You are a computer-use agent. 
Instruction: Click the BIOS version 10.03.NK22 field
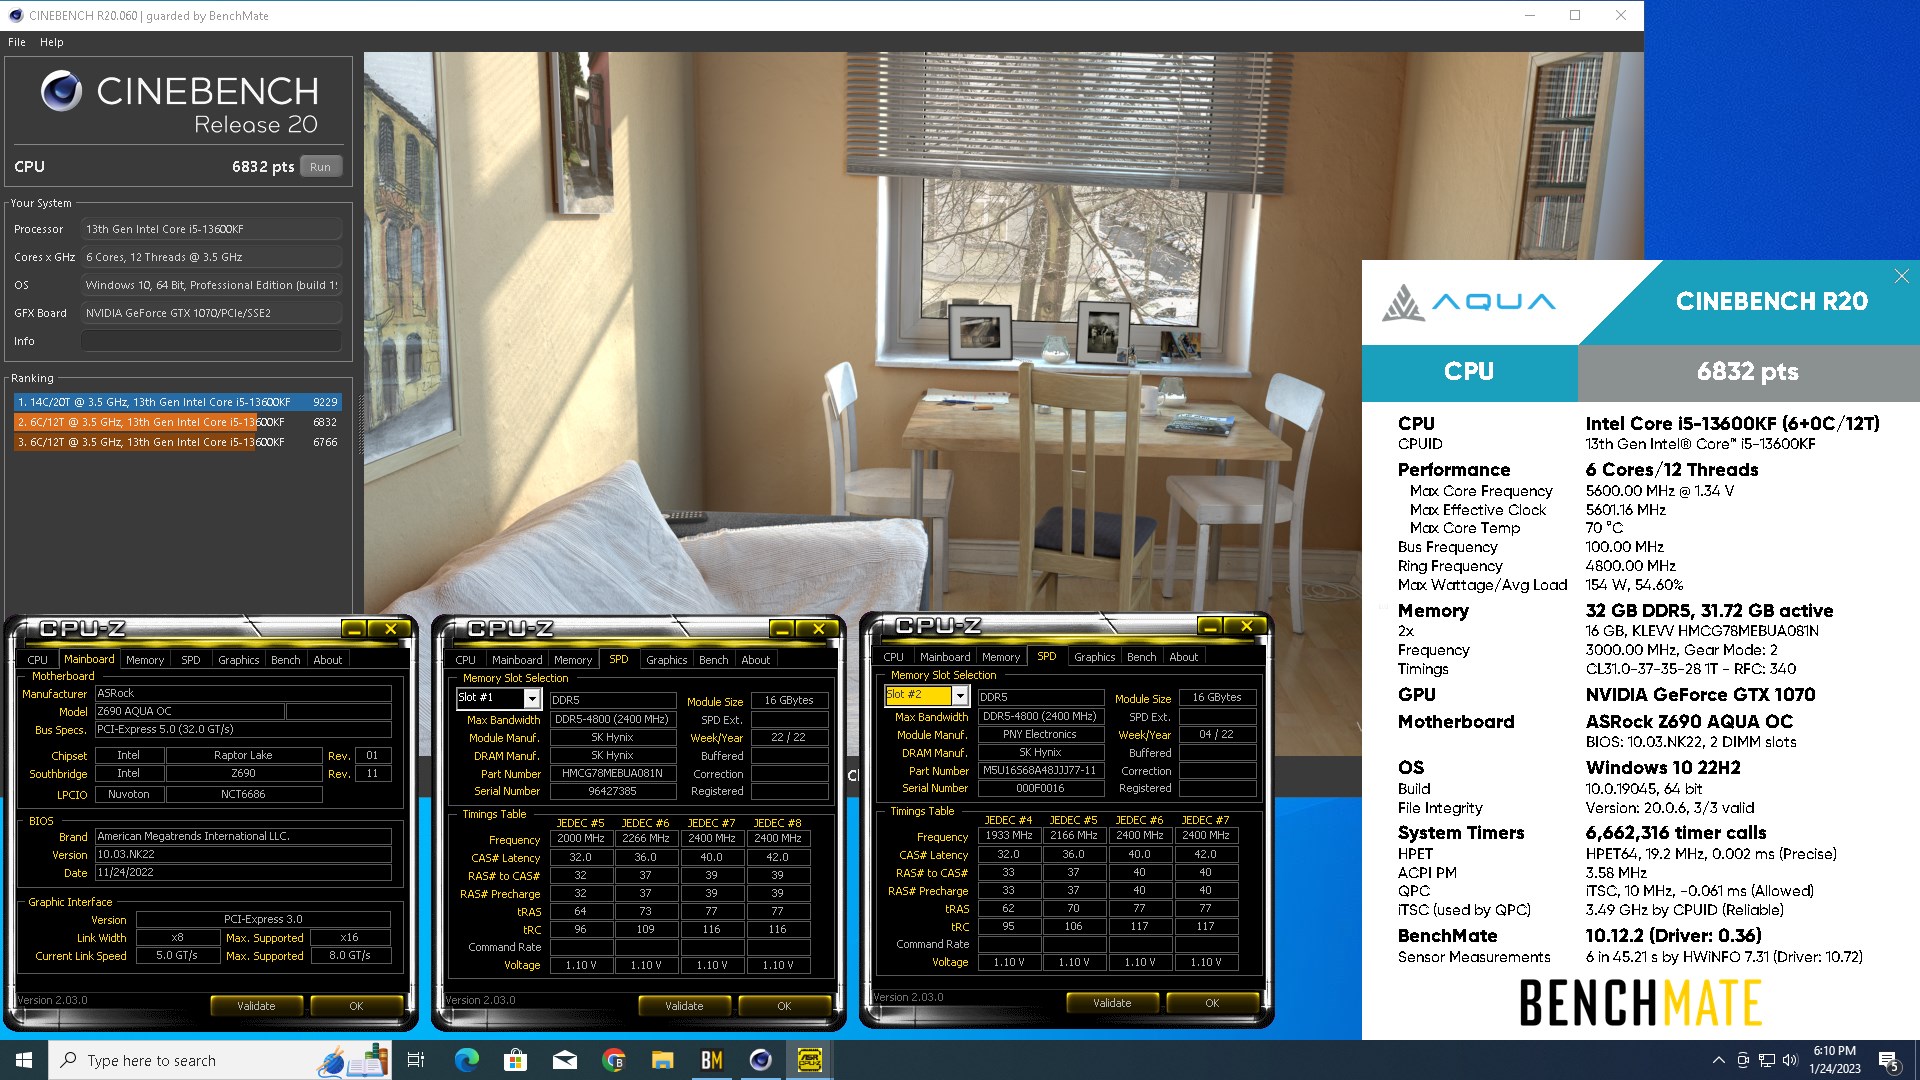point(243,854)
